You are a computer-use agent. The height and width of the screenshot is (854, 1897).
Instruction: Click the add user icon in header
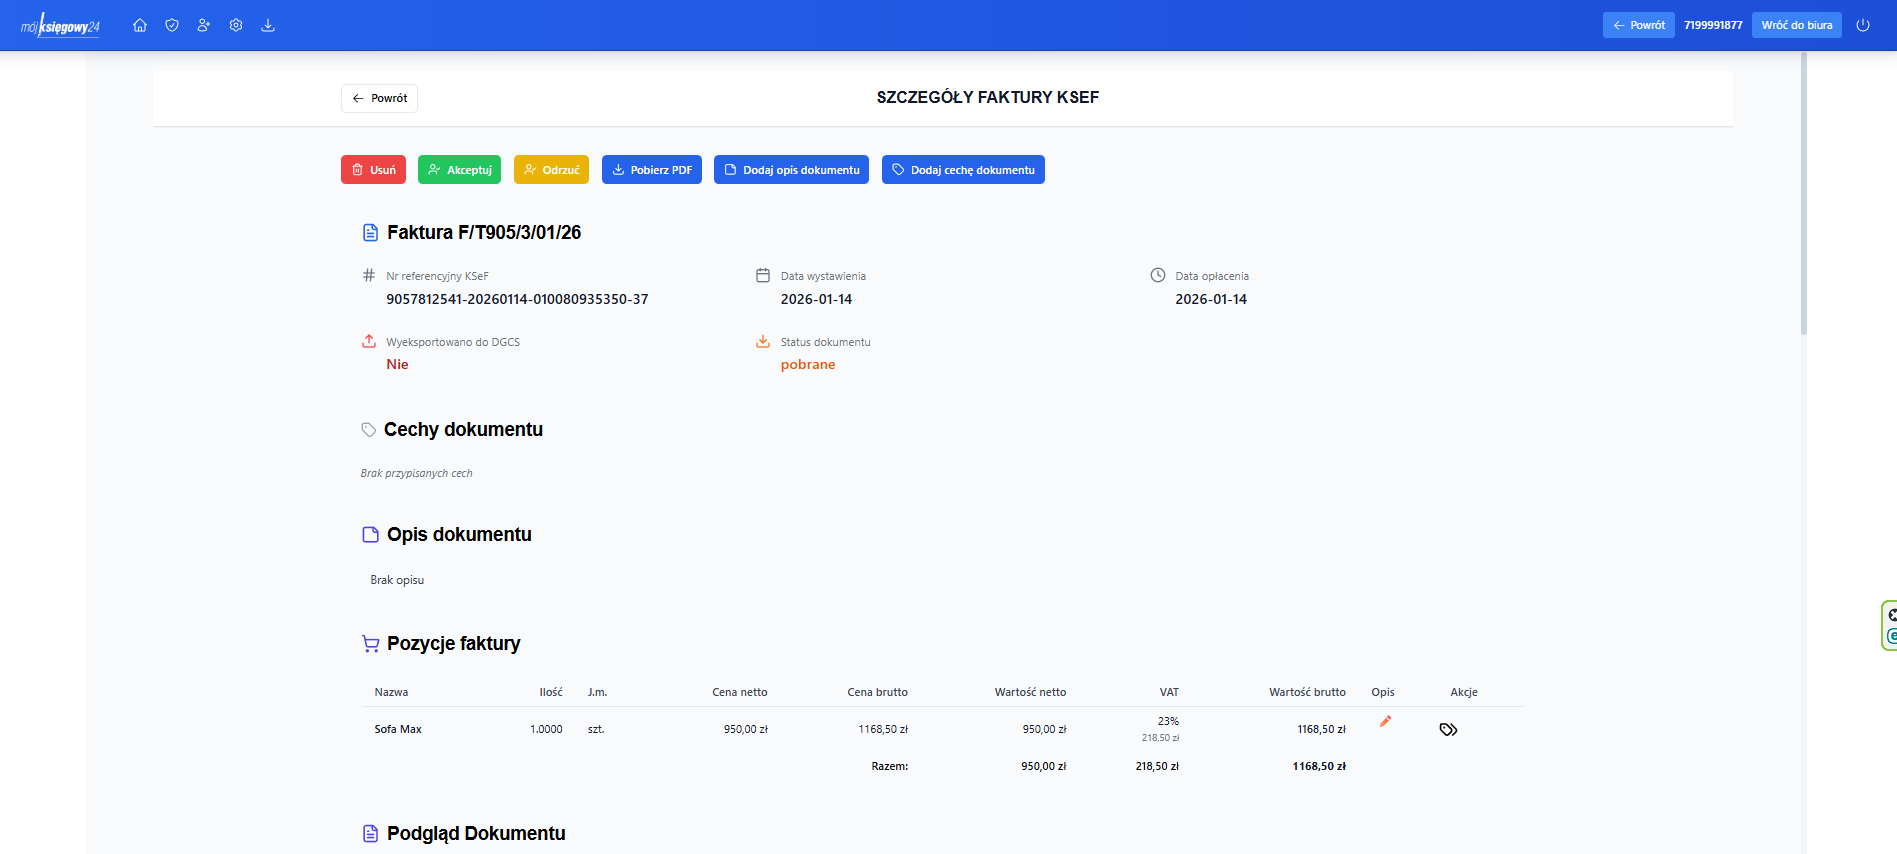pyautogui.click(x=204, y=25)
